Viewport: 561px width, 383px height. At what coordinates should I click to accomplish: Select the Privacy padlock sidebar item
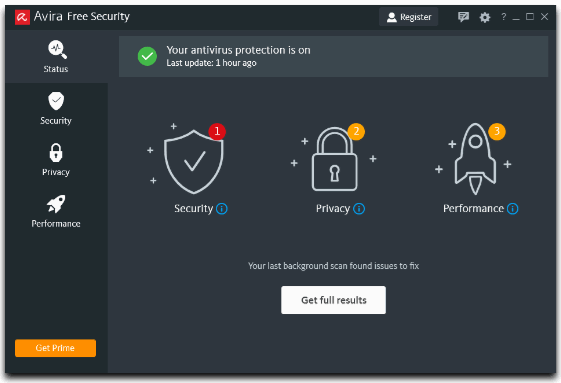[x=56, y=160]
